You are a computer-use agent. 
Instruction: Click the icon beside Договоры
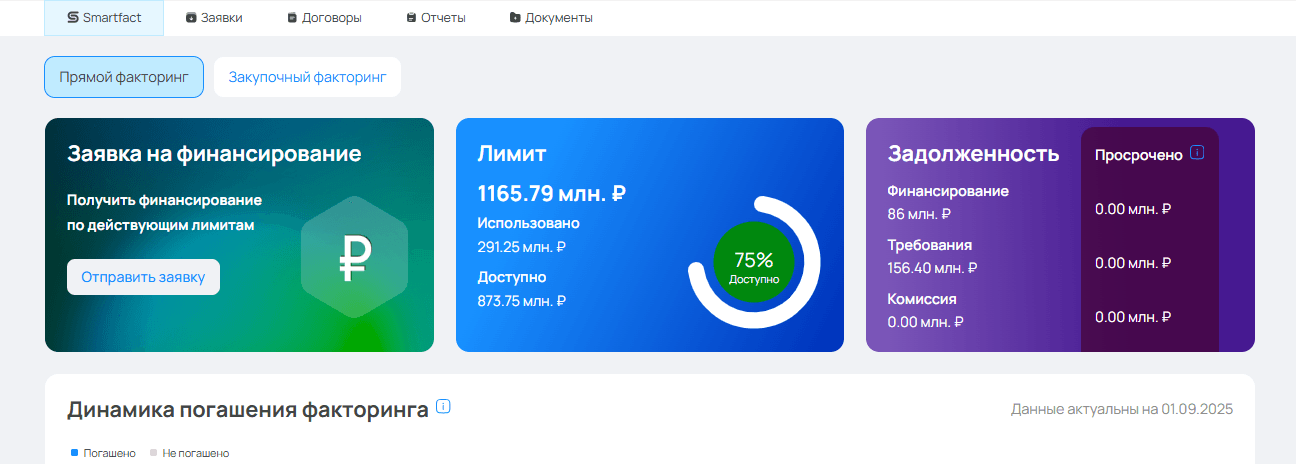(x=292, y=18)
